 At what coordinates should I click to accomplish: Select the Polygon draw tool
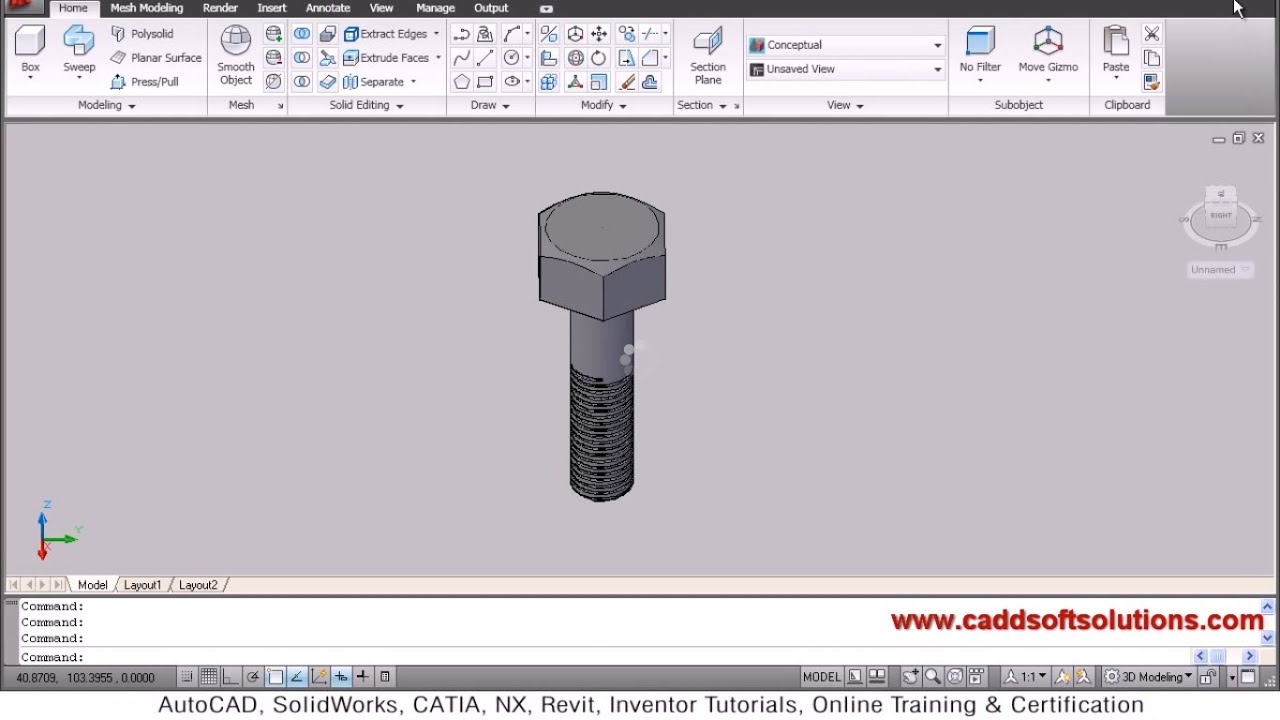click(461, 82)
